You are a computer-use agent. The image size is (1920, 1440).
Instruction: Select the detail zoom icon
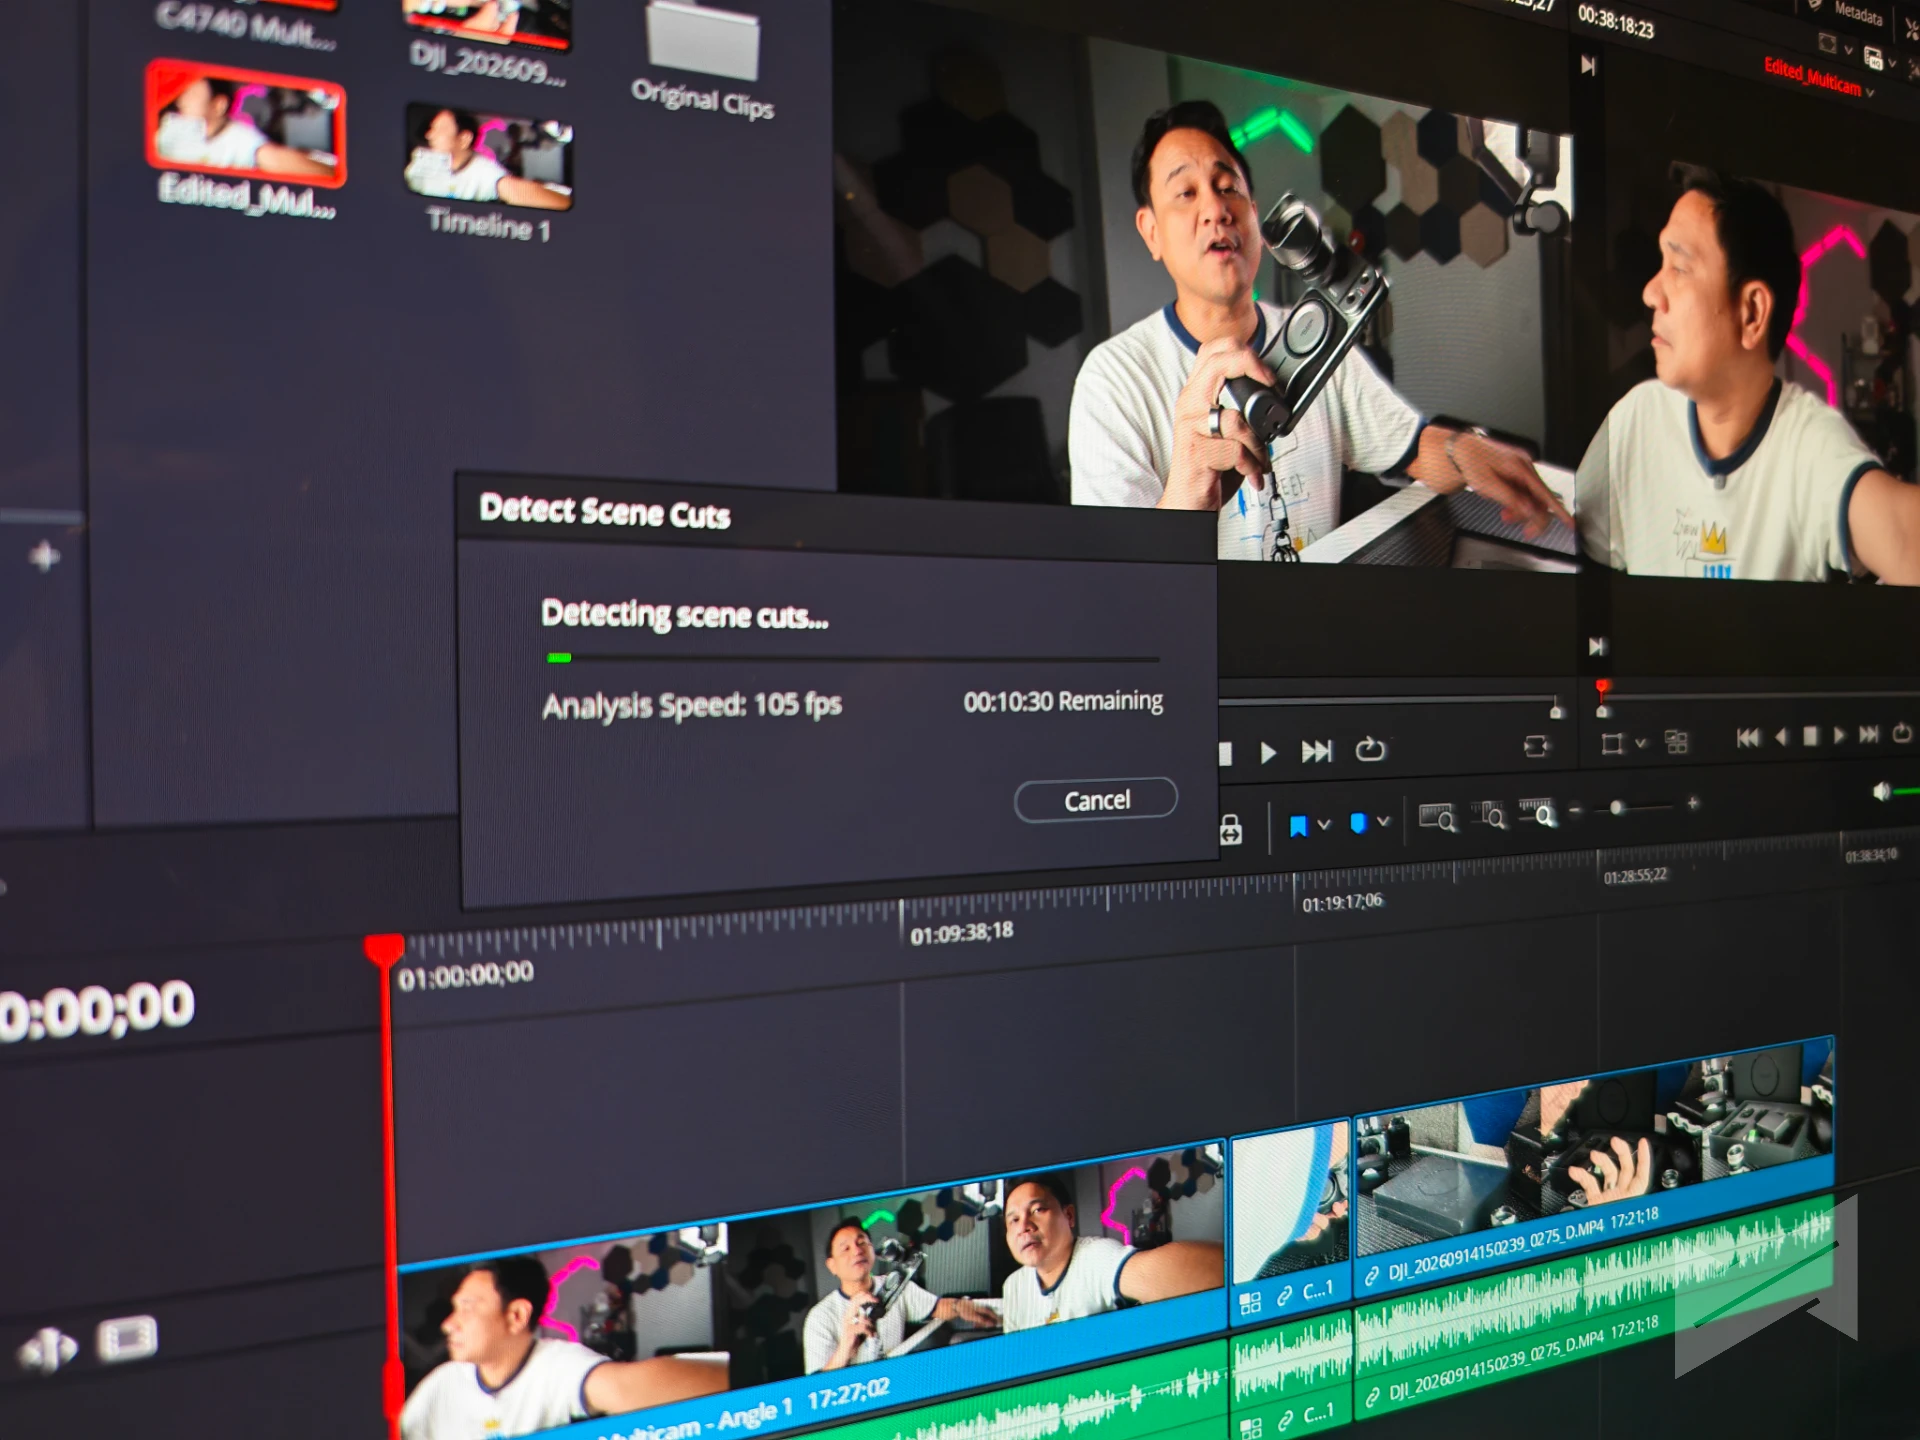coord(1488,815)
